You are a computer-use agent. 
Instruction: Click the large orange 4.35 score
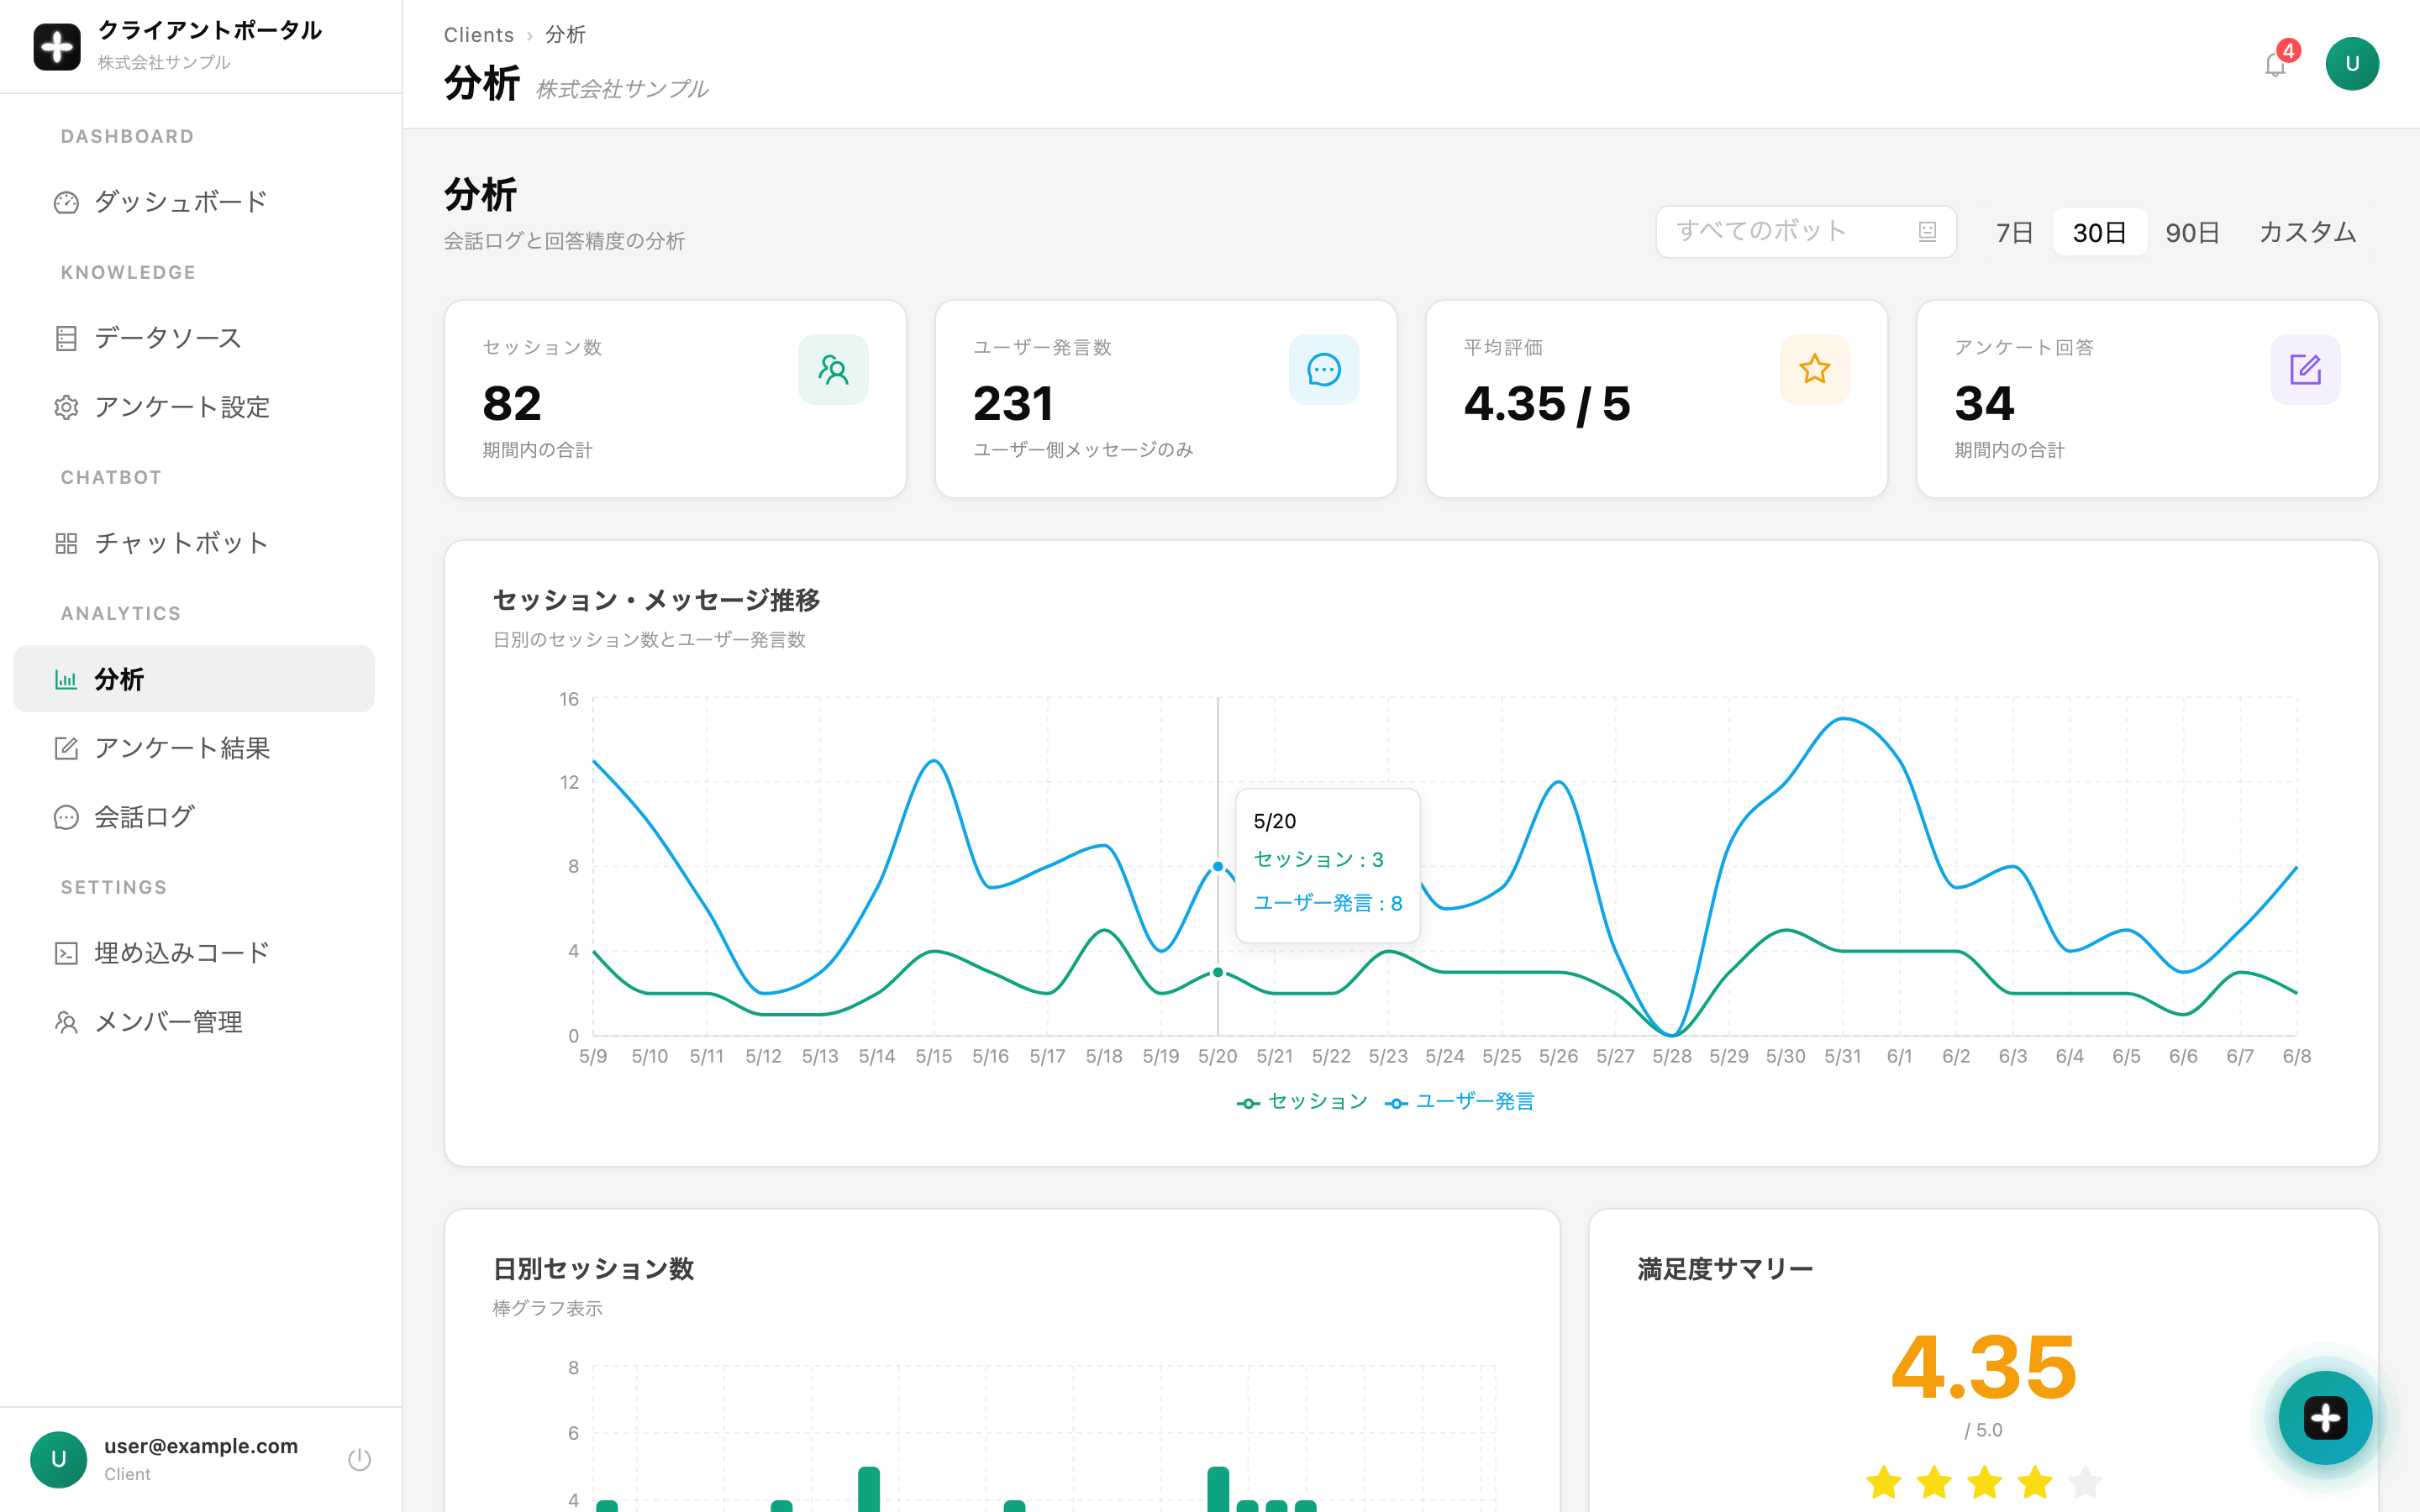click(1984, 1367)
